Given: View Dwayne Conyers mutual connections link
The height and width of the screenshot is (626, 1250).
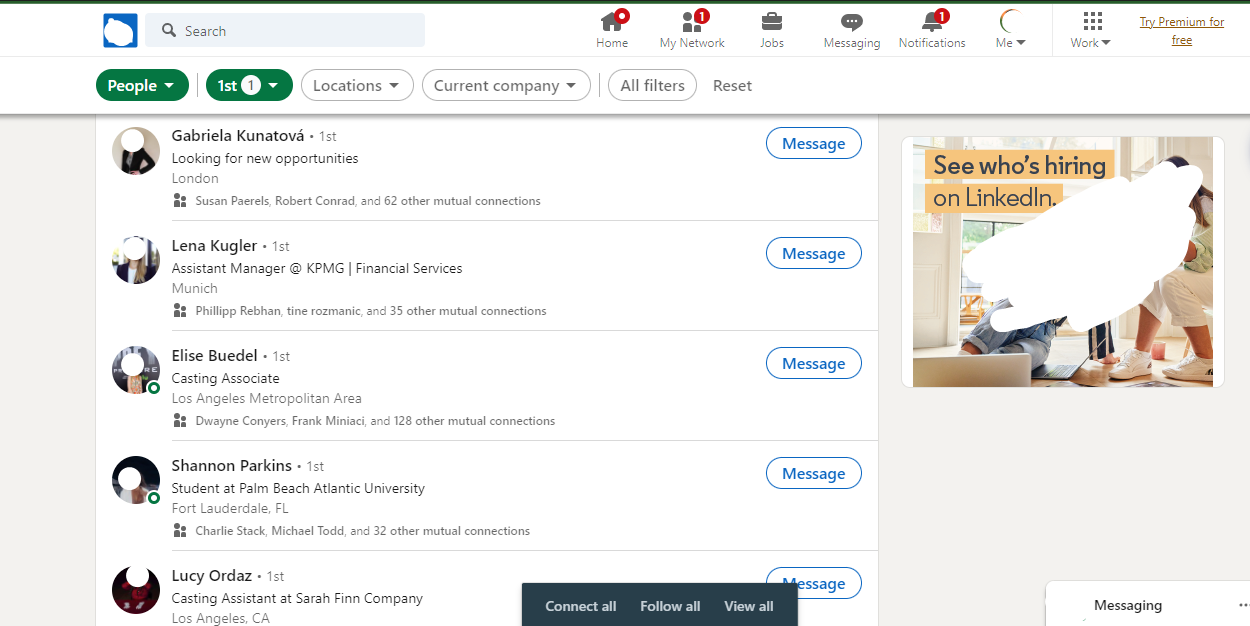Looking at the screenshot, I should tap(375, 421).
